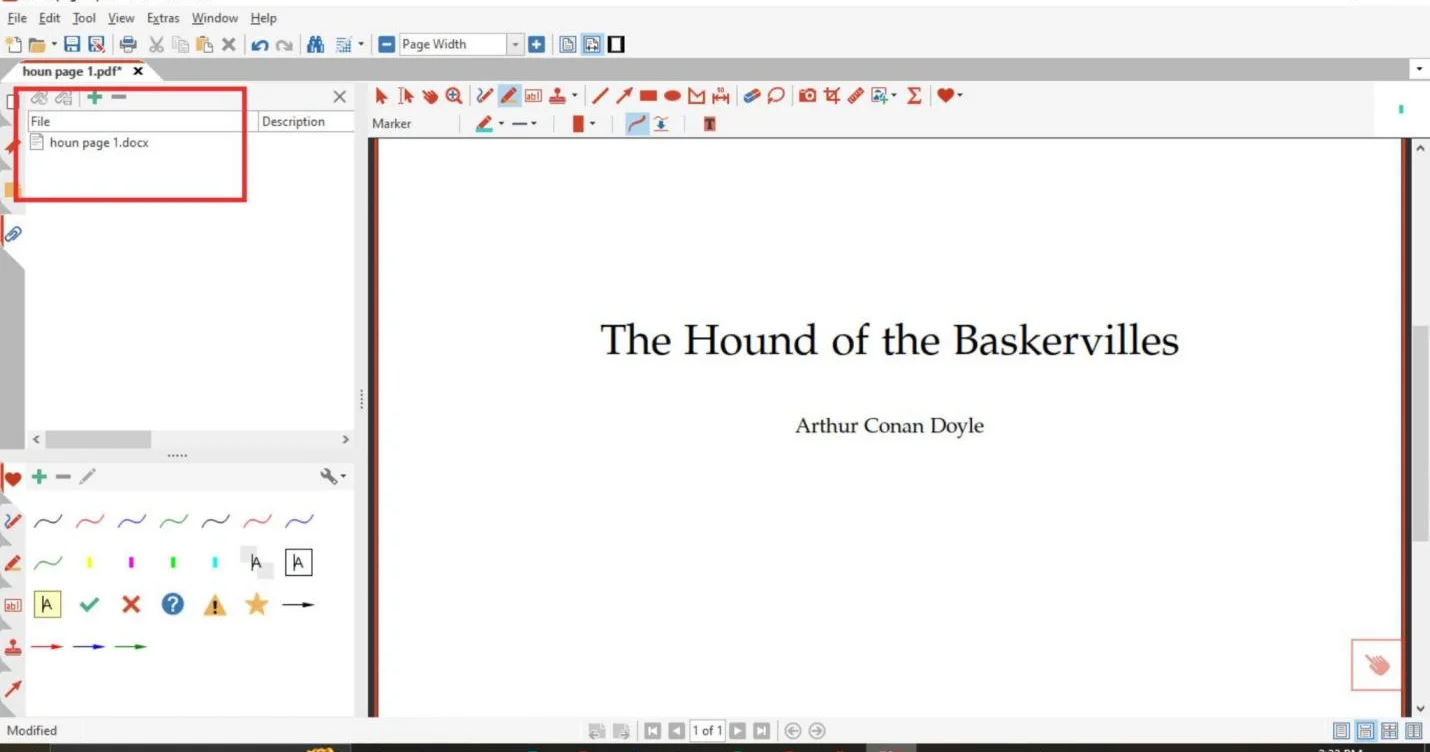This screenshot has height=752, width=1430.
Task: Select the Text box tool in the annotation toolbar
Action: 533,96
